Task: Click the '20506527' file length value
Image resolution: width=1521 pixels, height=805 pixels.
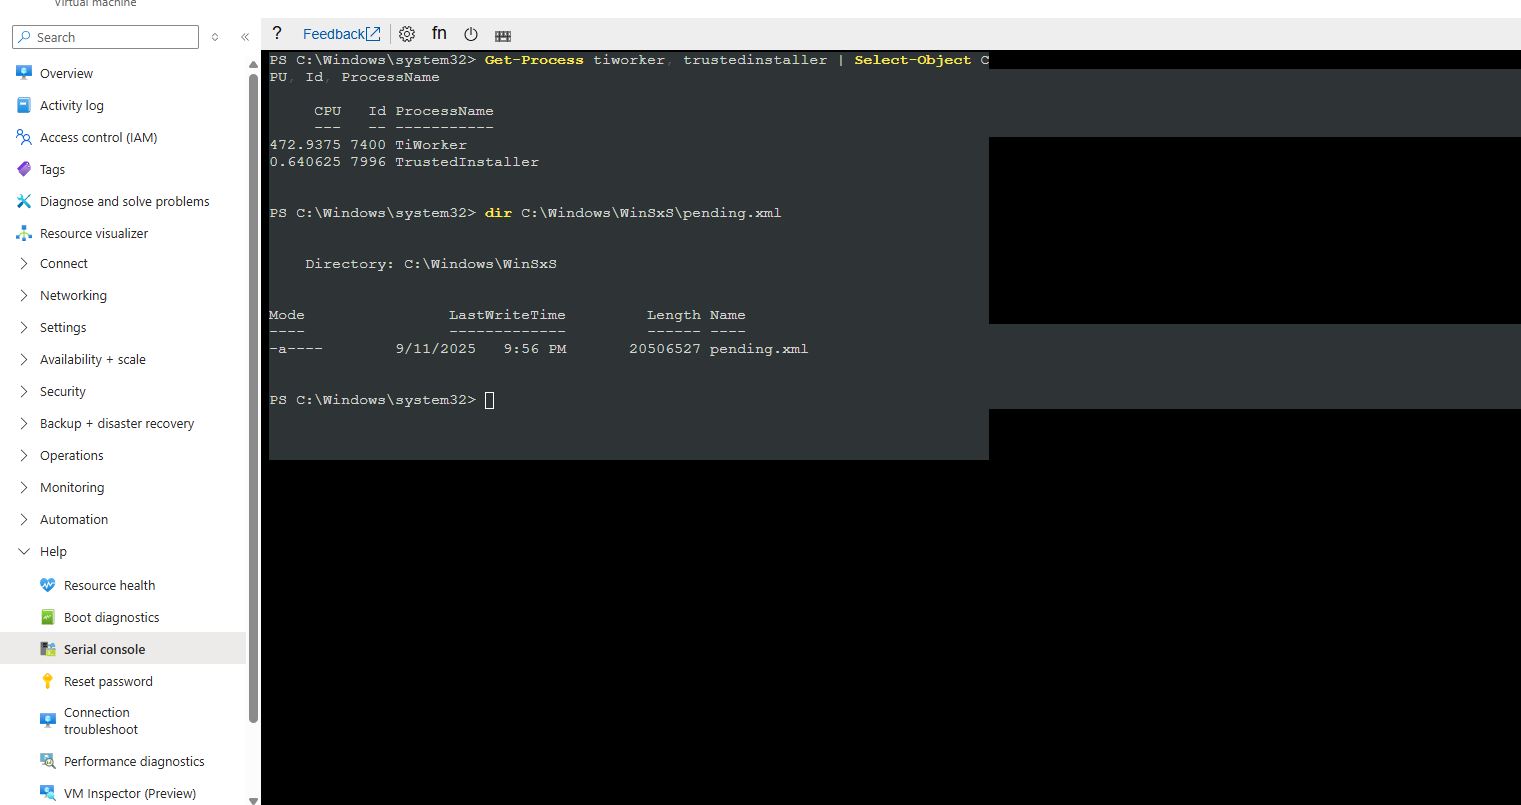Action: pyautogui.click(x=665, y=349)
